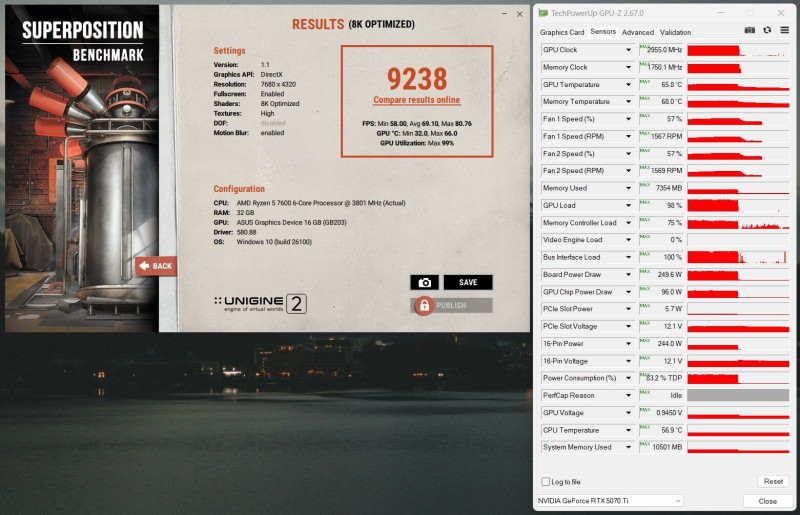This screenshot has width=800, height=515.
Task: Click the GPU-Z refresh icon
Action: [767, 31]
